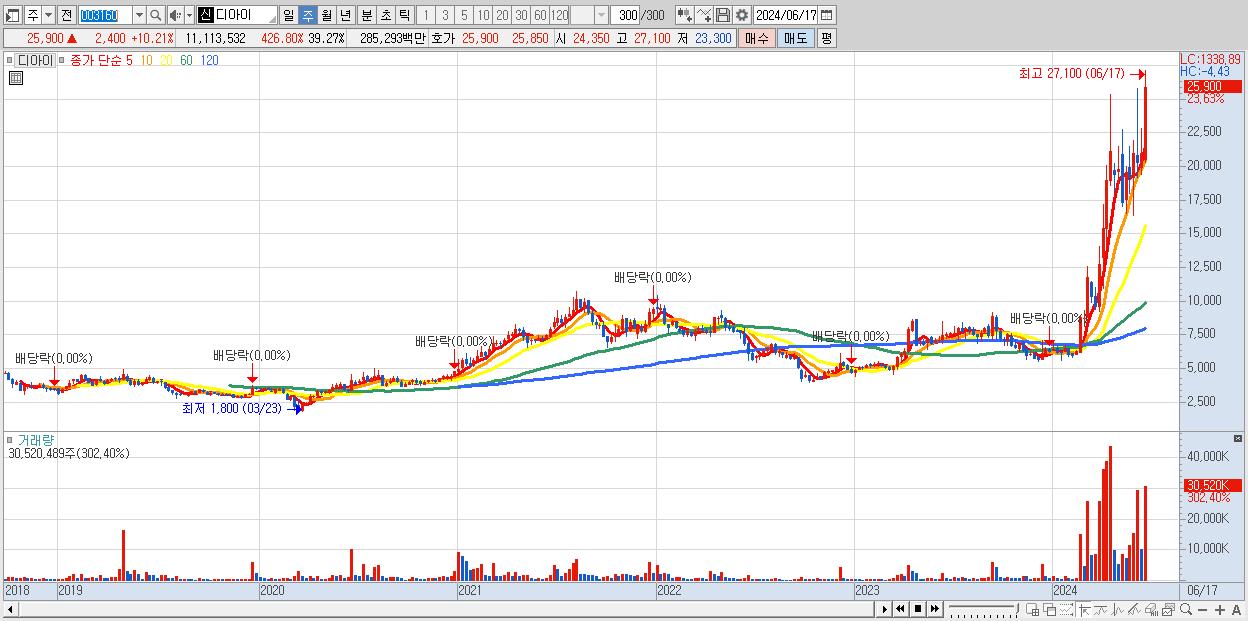Click the line chart analysis icon
1248x621 pixels.
[1101, 610]
